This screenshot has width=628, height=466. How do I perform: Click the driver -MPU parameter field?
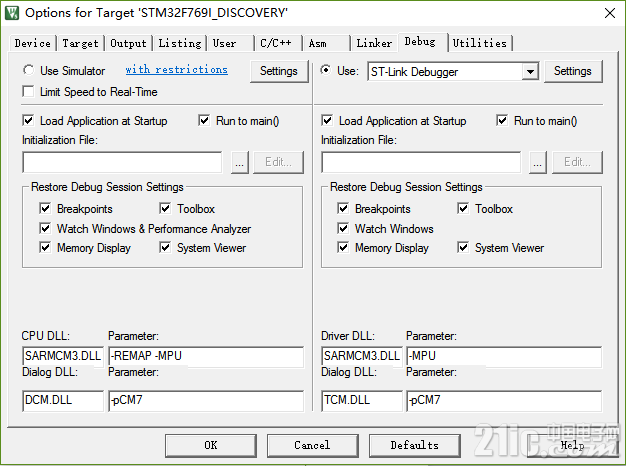pyautogui.click(x=504, y=356)
